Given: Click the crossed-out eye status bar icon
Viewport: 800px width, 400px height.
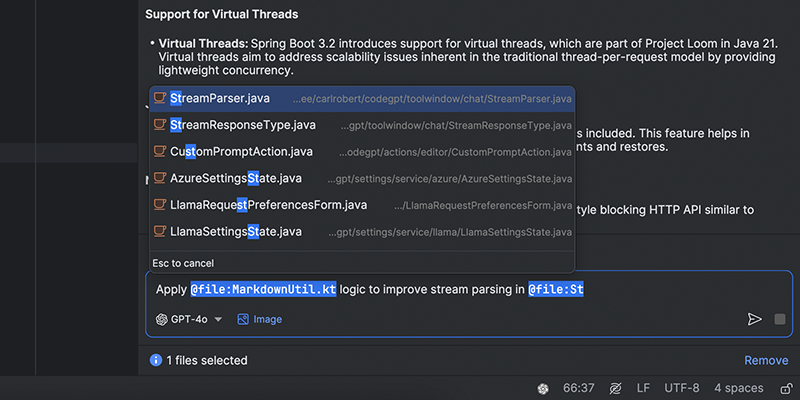Looking at the screenshot, I should pos(615,388).
